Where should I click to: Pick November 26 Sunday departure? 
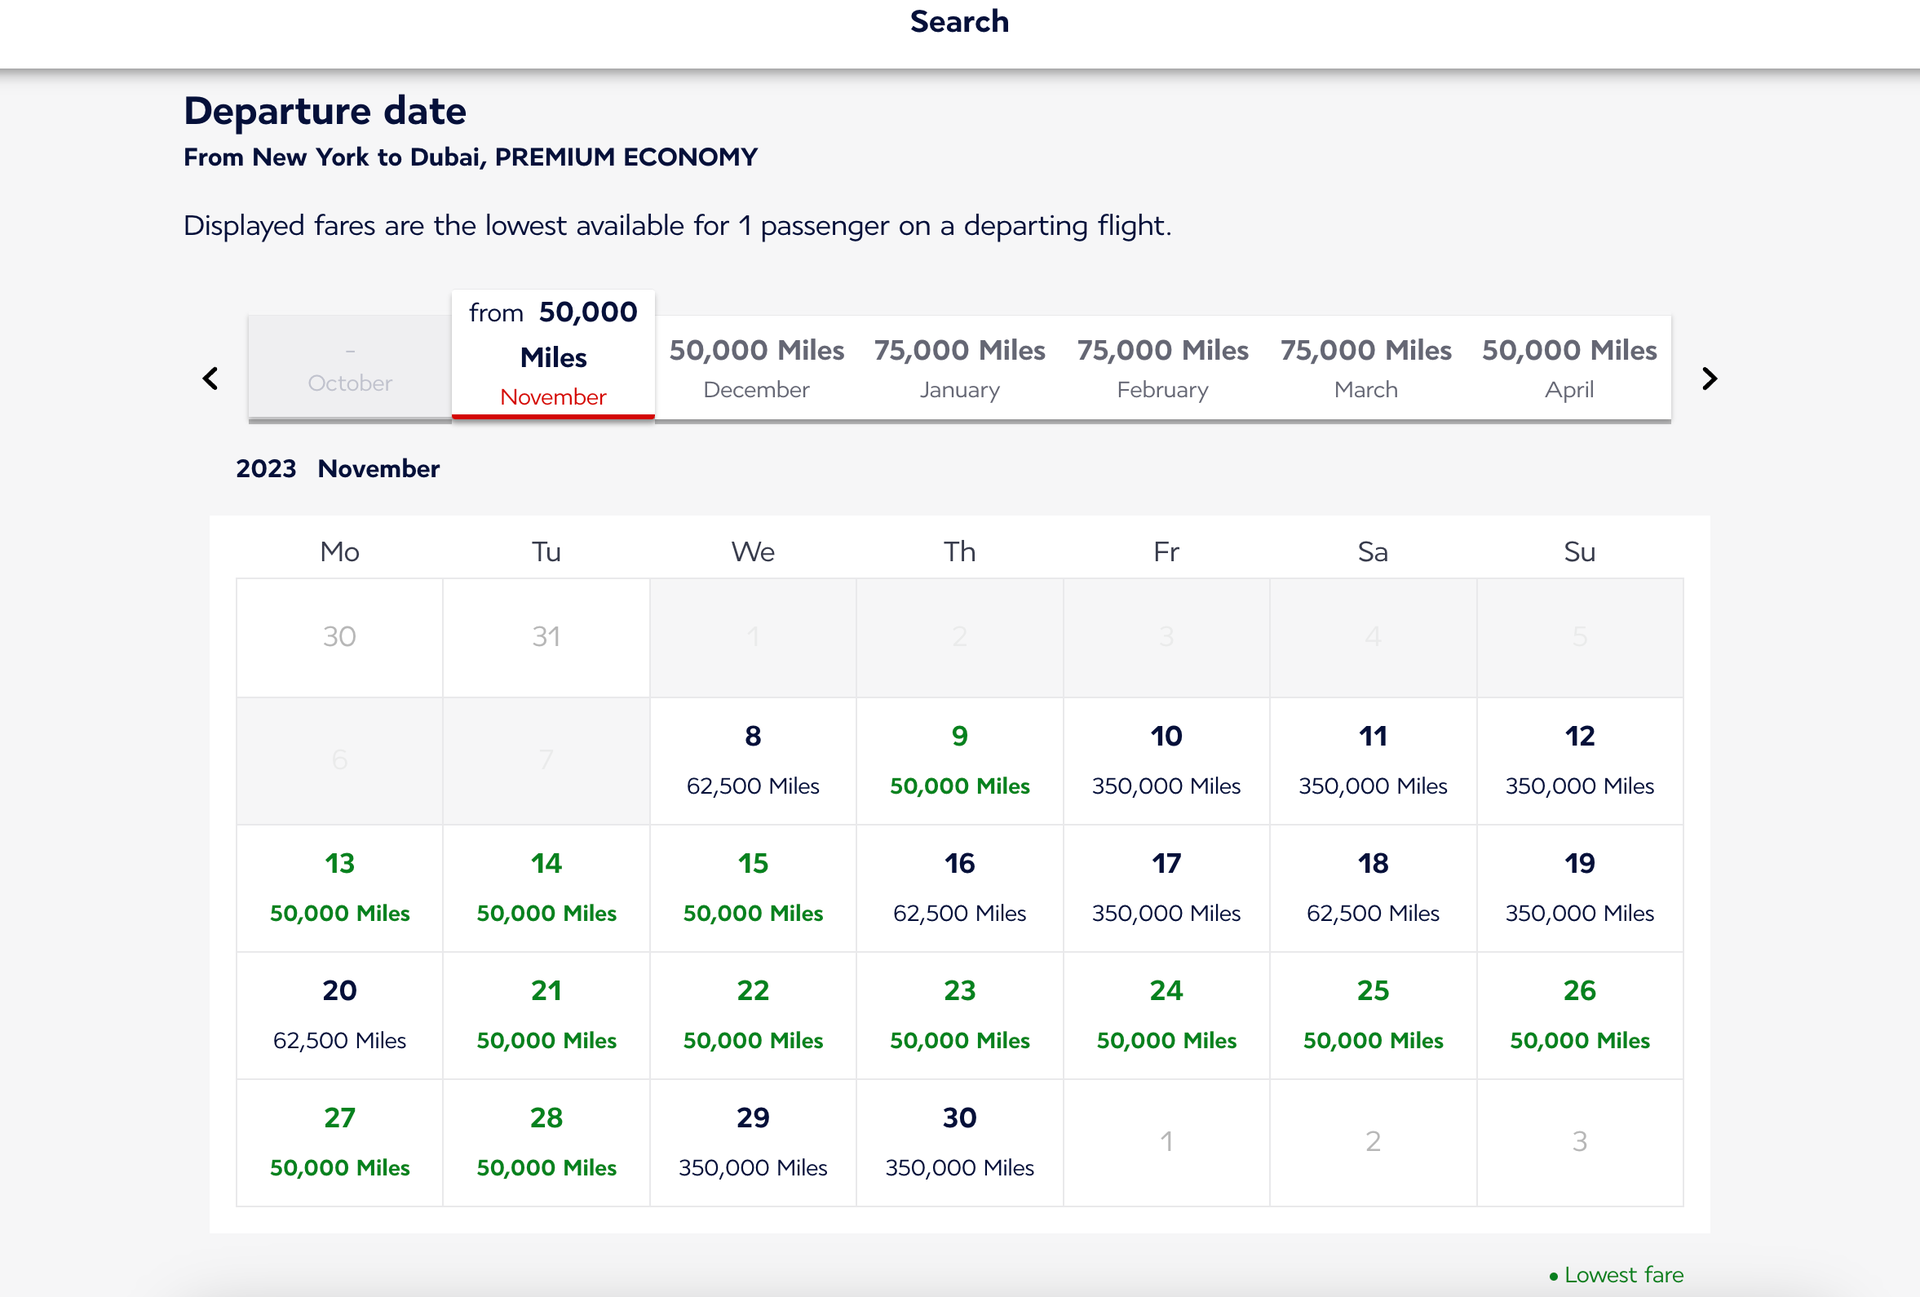[1579, 1015]
